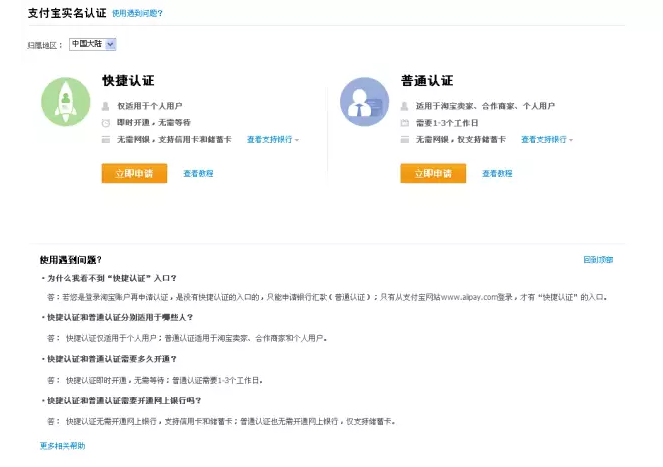Open the 归属地区 中国大陆 dropdown
Image resolution: width=663 pixels, height=467 pixels.
click(93, 44)
